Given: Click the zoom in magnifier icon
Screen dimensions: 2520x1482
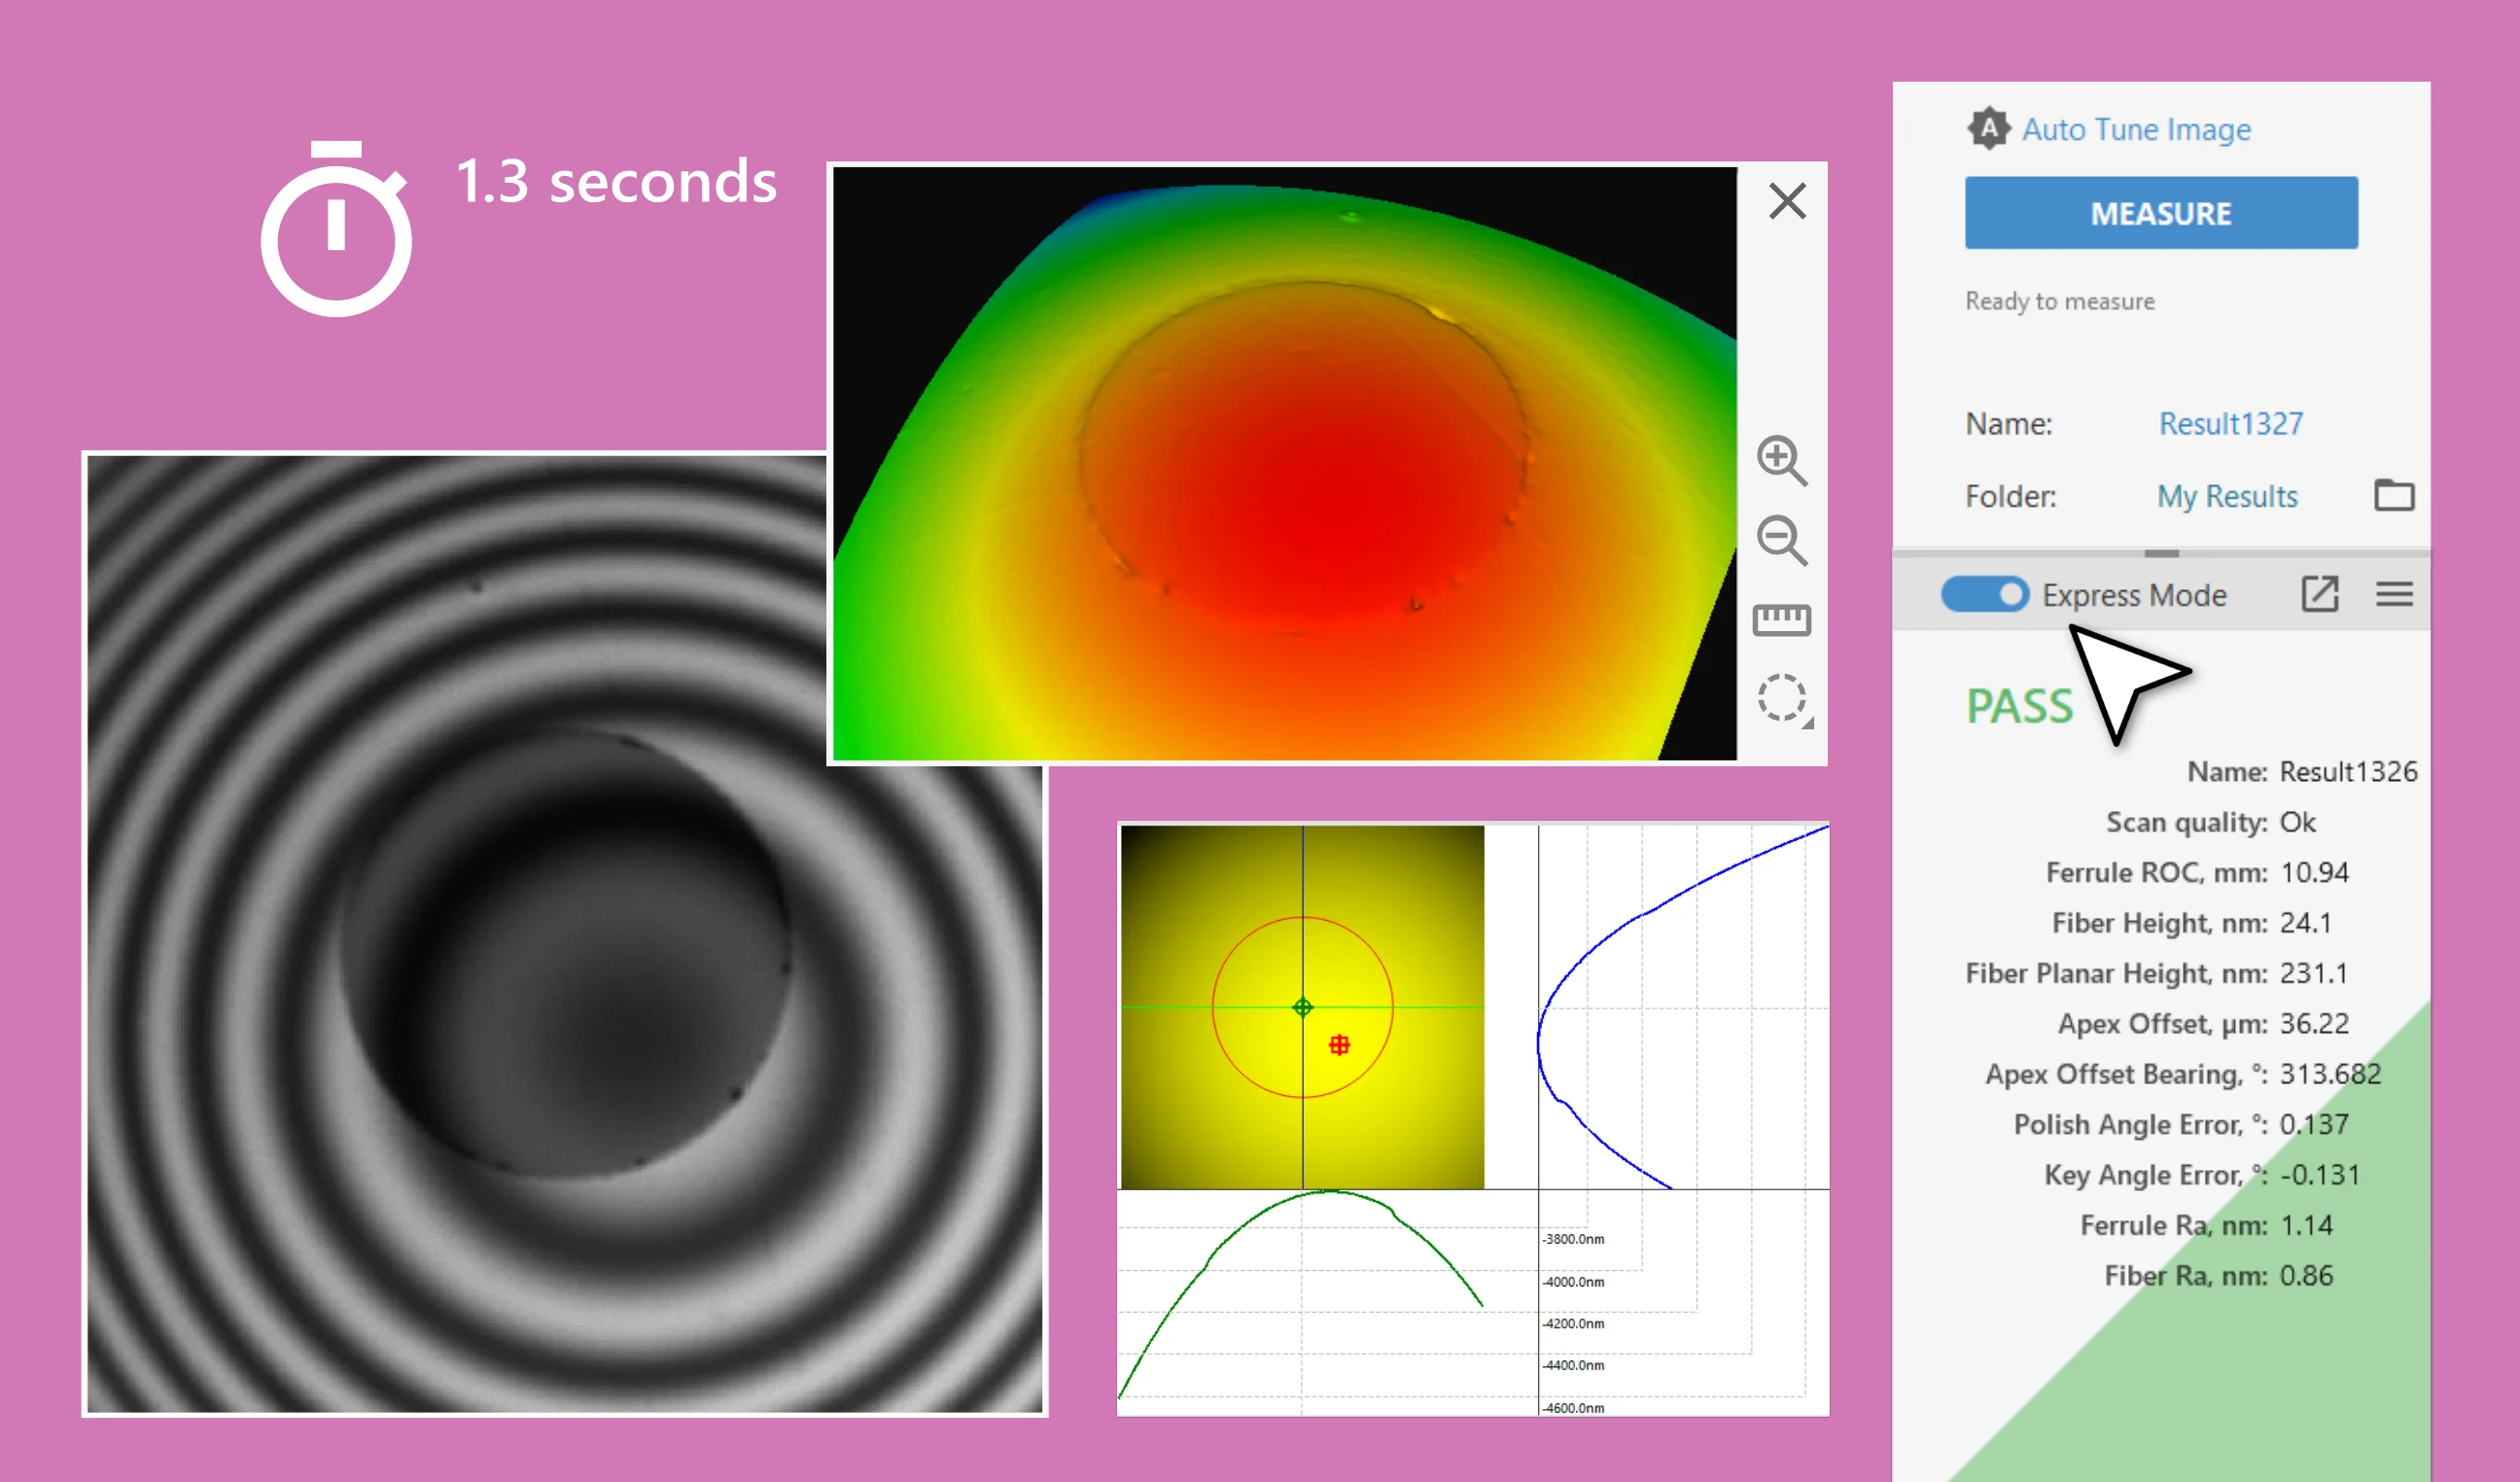Looking at the screenshot, I should (1781, 460).
